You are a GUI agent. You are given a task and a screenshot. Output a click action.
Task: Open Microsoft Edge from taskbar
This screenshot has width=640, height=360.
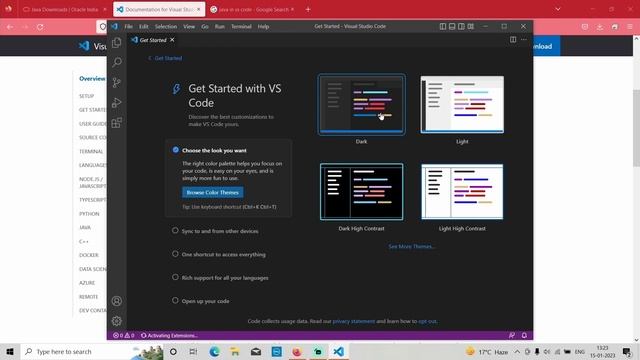(214, 351)
